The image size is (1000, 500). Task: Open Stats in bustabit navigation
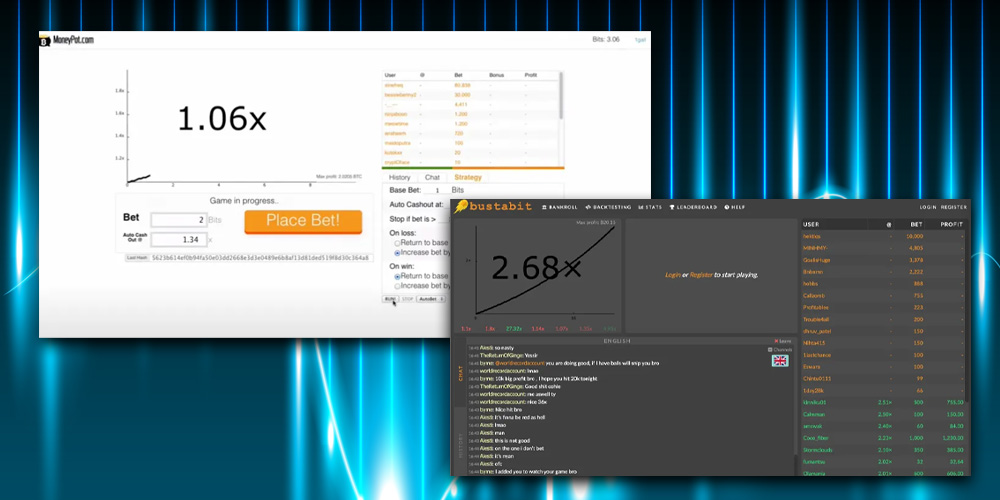(650, 207)
